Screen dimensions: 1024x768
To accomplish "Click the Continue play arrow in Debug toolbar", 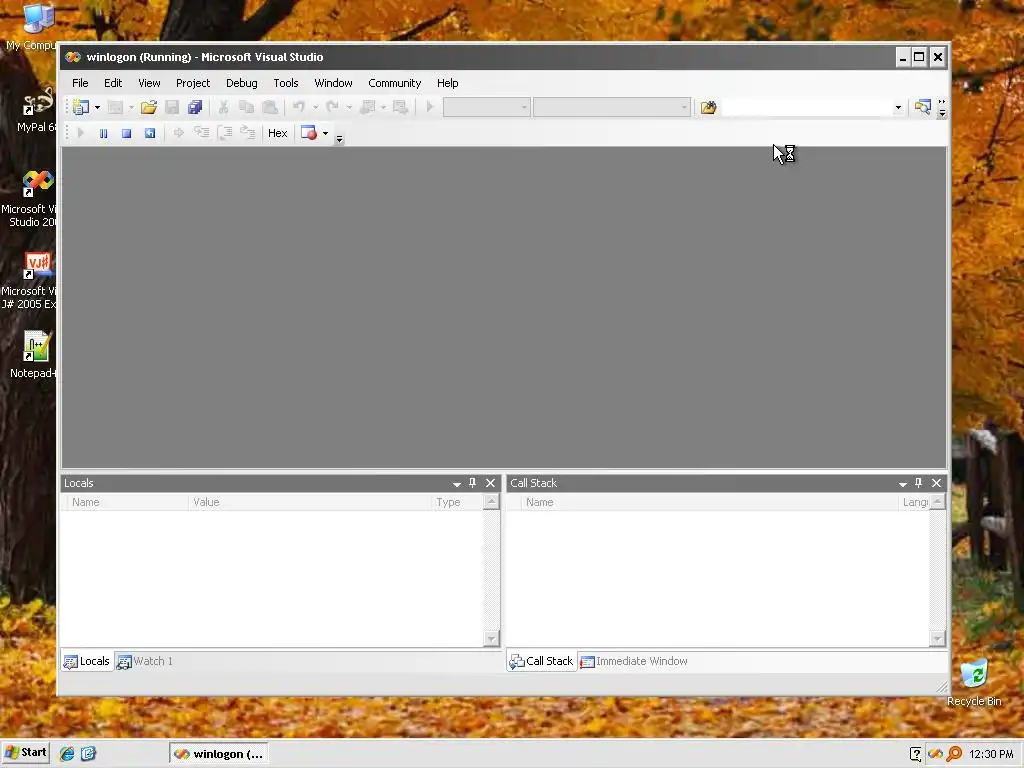I will [81, 133].
